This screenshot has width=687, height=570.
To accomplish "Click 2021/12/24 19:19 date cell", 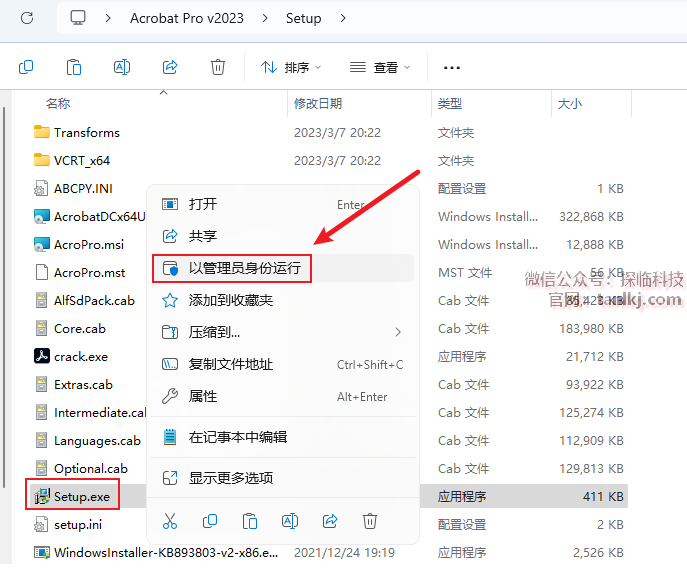I will click(344, 552).
